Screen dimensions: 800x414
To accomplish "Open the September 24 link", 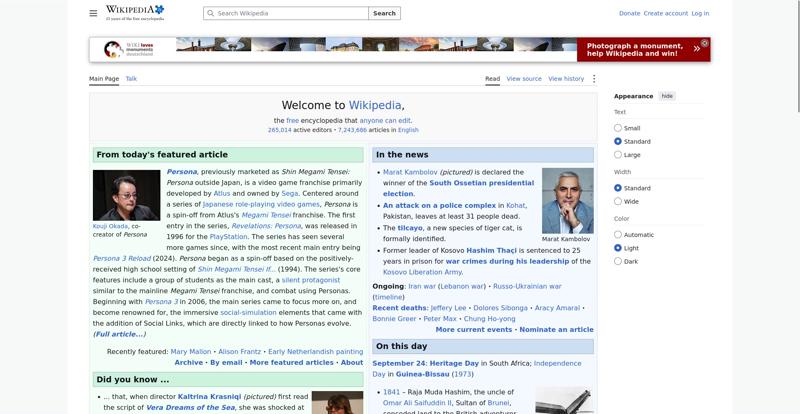I will pos(399,363).
